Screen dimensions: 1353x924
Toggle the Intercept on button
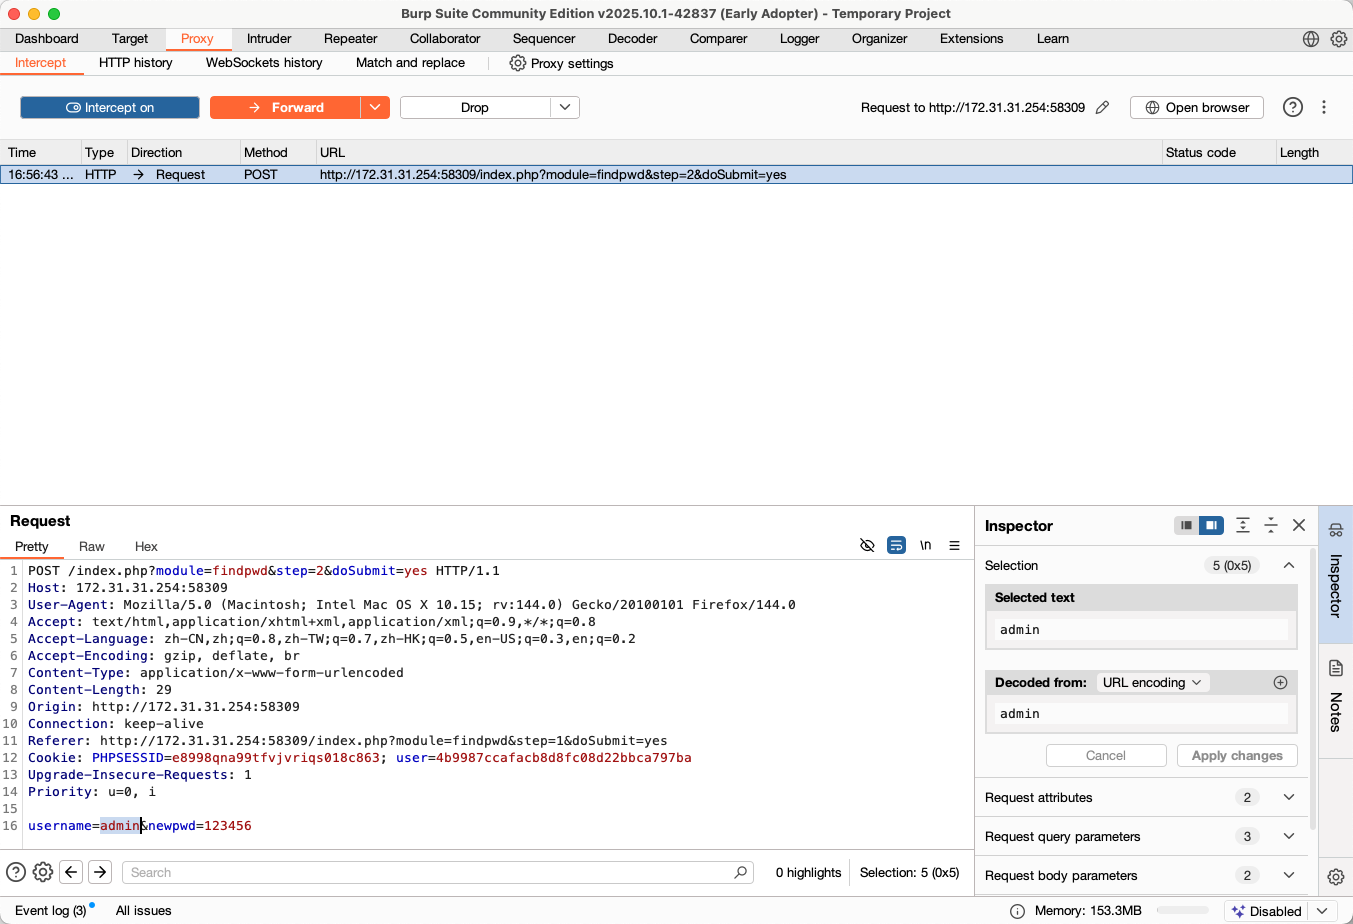[x=110, y=107]
